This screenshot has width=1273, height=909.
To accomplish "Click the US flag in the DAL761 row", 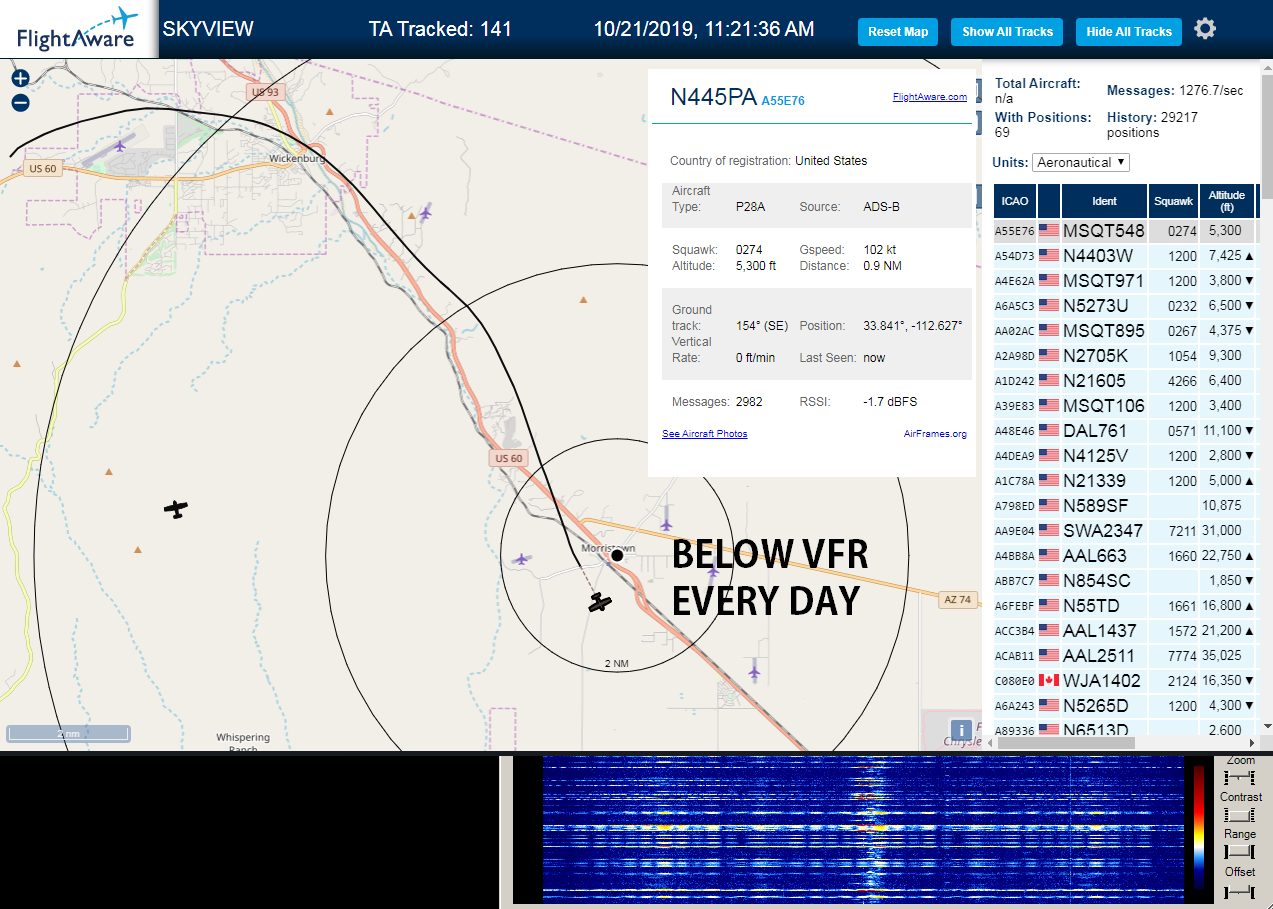I will 1049,430.
